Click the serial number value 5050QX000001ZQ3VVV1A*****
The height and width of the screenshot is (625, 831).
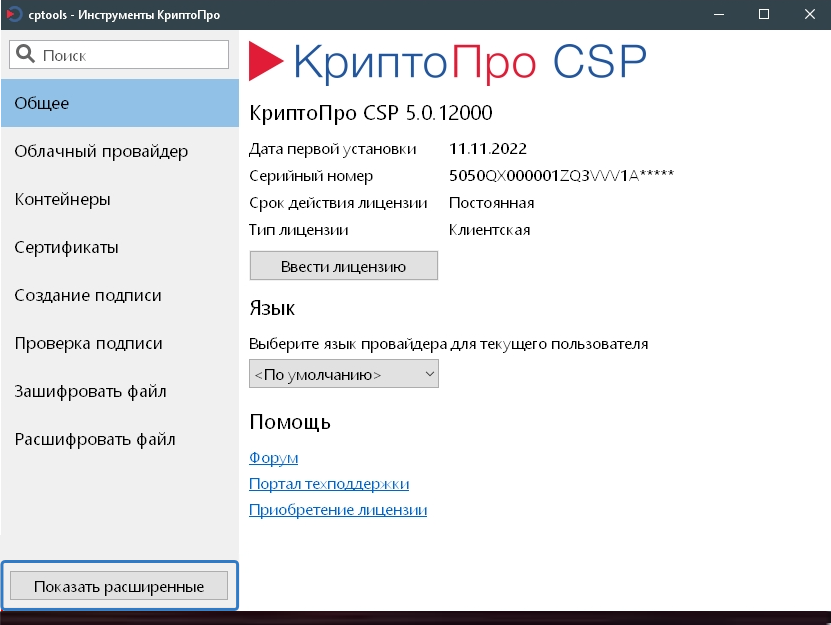point(561,175)
